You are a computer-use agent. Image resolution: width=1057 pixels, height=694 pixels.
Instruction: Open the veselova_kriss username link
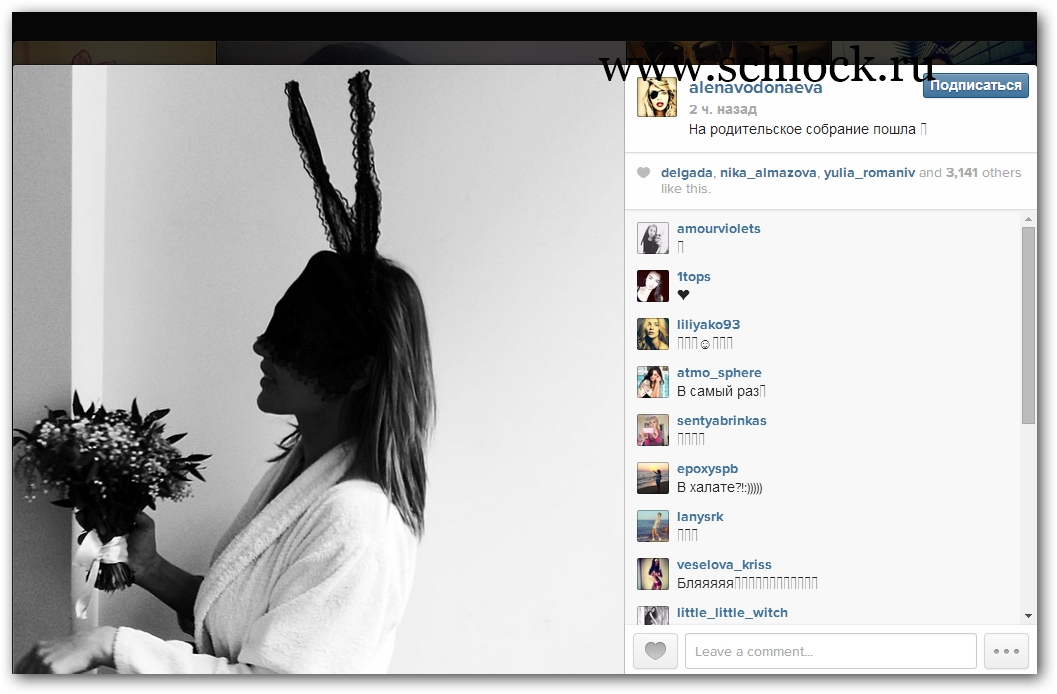(x=724, y=565)
